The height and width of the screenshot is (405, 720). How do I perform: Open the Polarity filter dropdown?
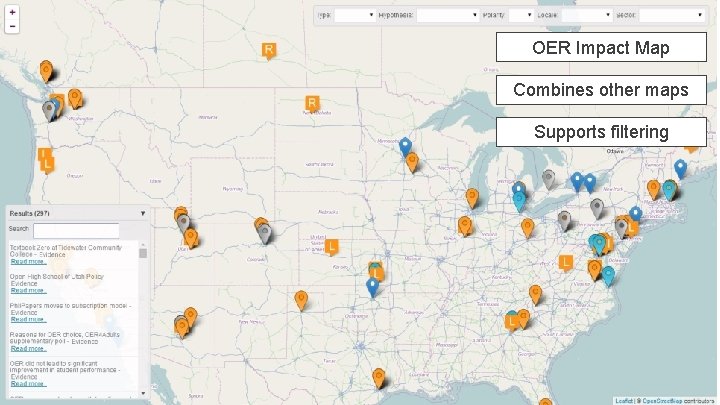(521, 15)
